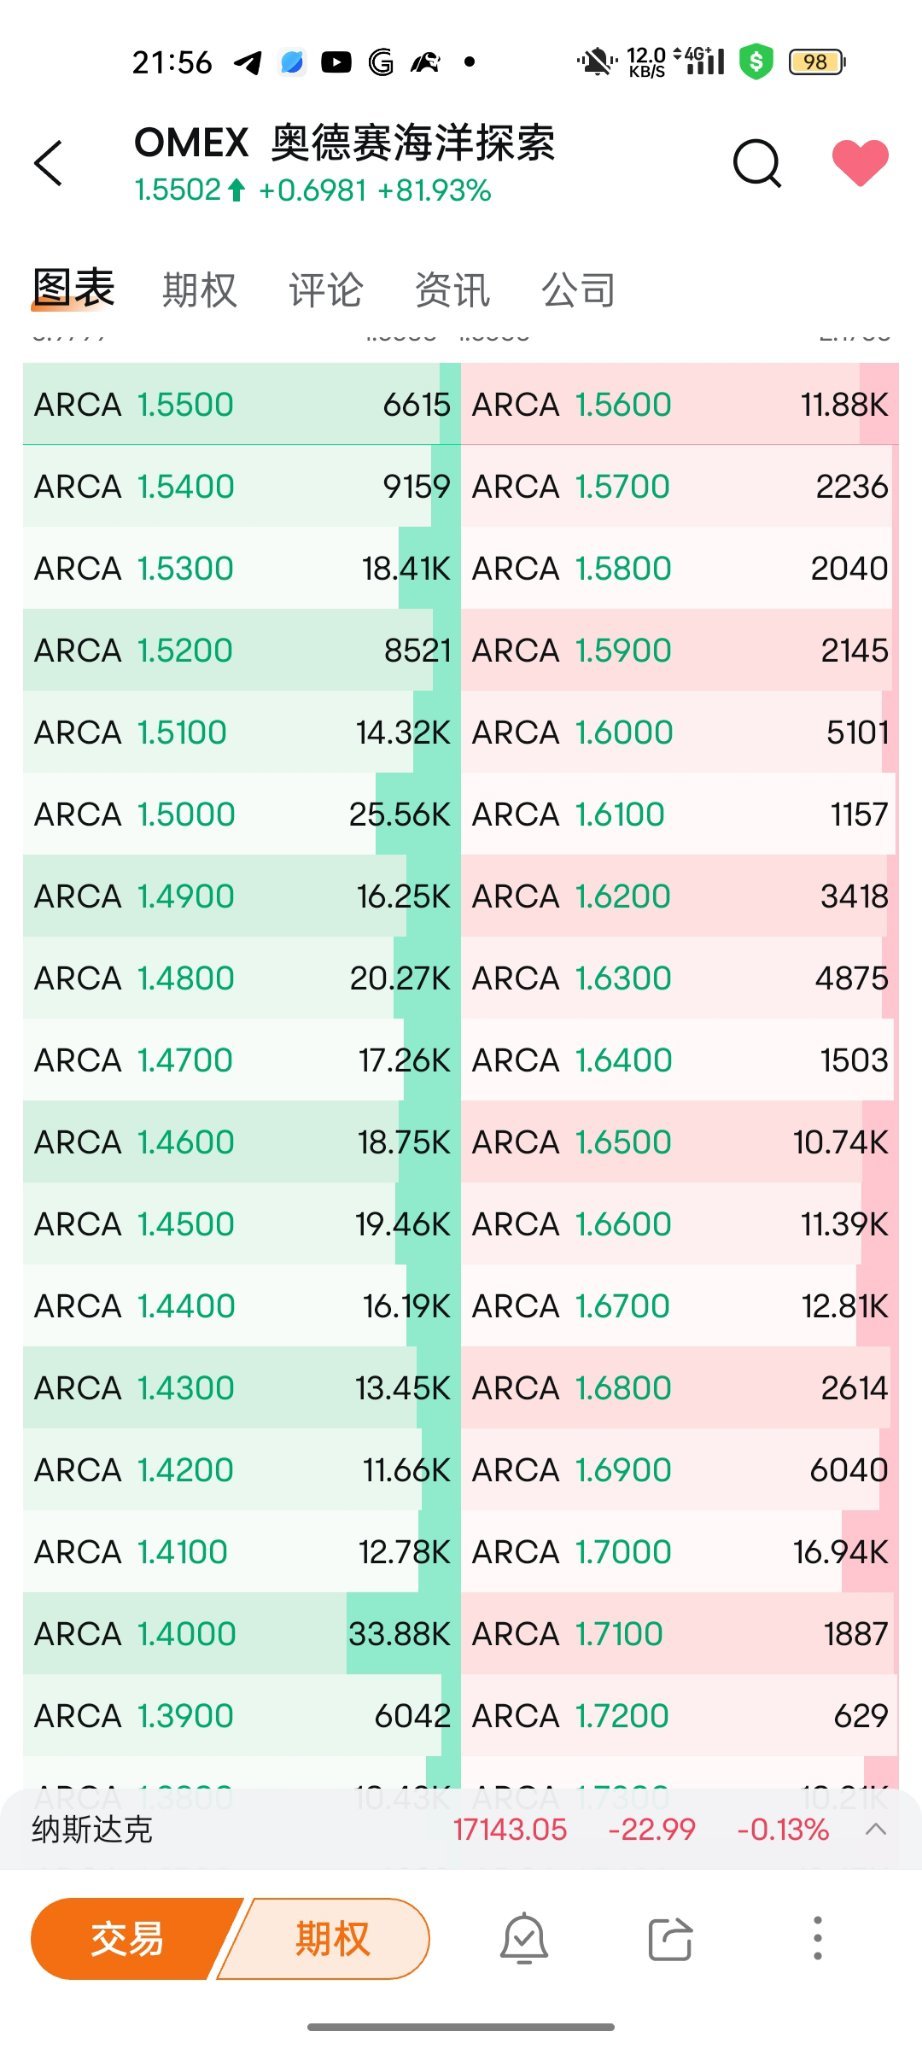
Task: Open the search magnifier icon
Action: [x=757, y=163]
